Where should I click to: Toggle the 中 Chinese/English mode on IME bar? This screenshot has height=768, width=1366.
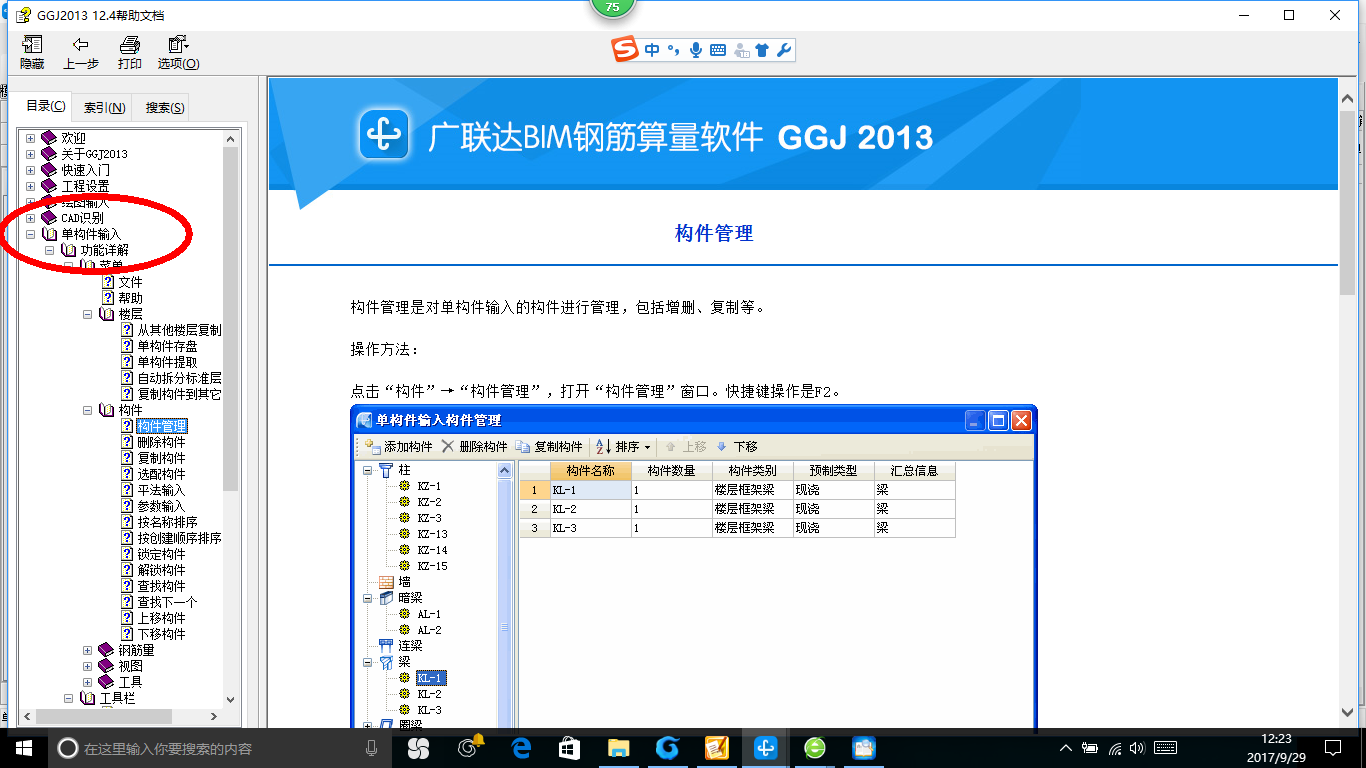[x=652, y=49]
